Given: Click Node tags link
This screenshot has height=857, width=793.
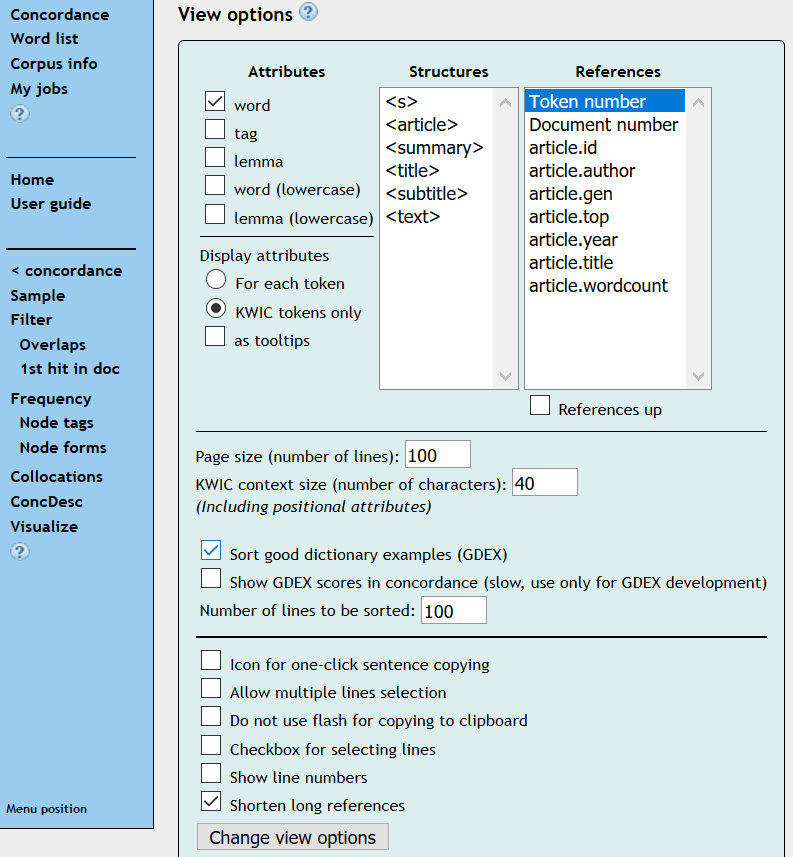Looking at the screenshot, I should point(56,422).
